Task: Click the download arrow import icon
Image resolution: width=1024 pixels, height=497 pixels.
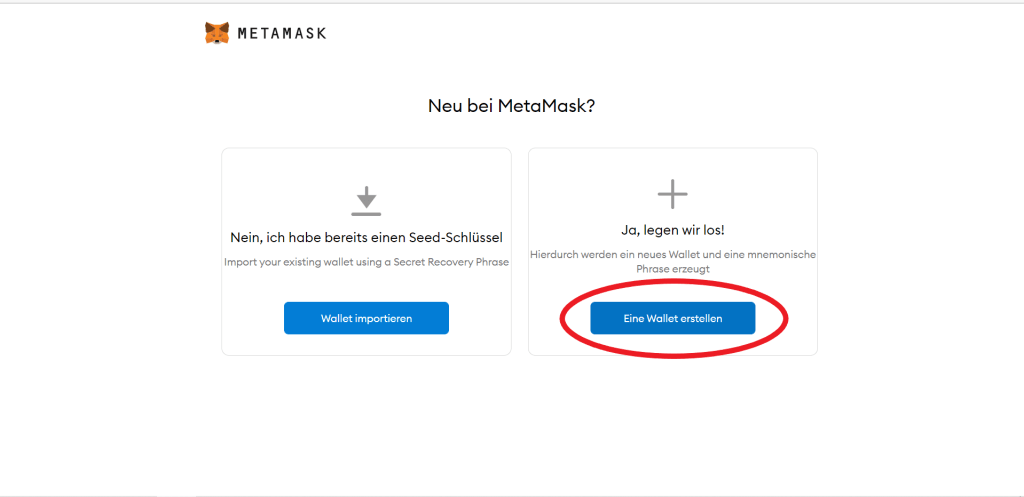Action: pos(366,200)
